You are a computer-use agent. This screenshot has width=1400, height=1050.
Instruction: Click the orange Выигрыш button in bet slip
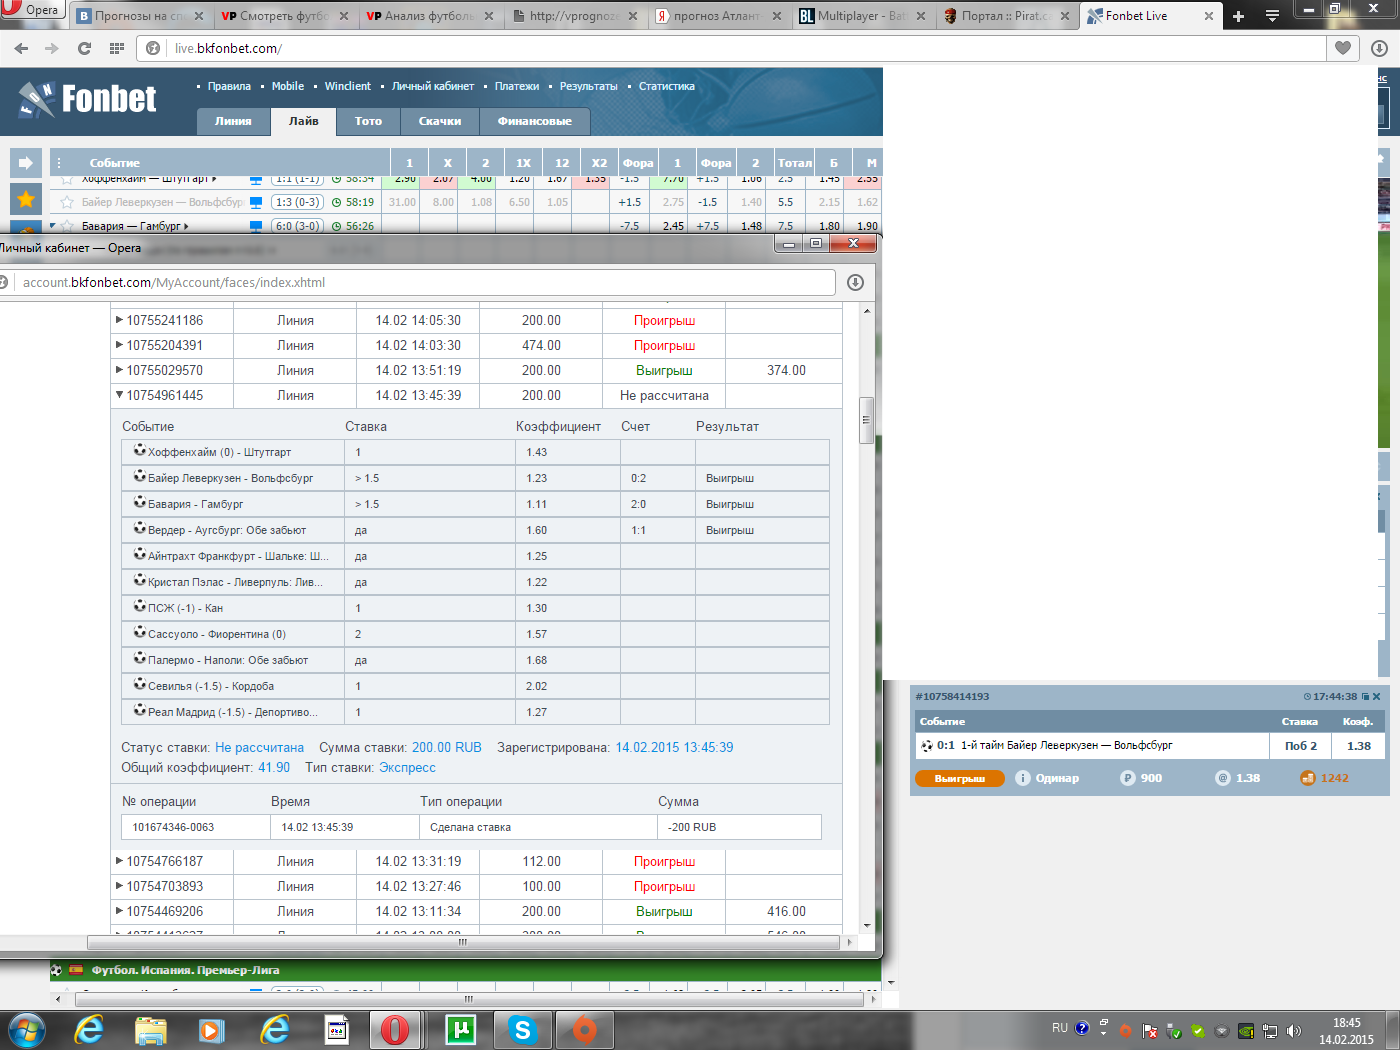coord(960,778)
